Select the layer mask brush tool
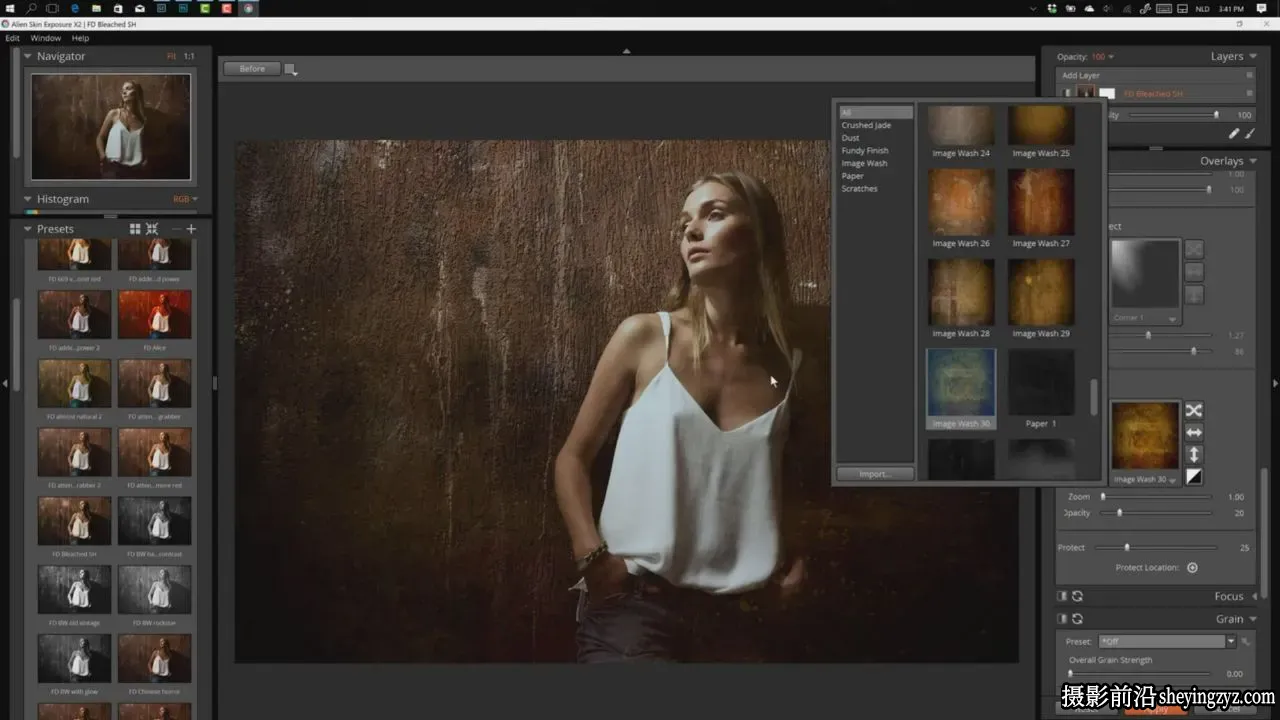Viewport: 1280px width, 720px height. tap(1250, 133)
